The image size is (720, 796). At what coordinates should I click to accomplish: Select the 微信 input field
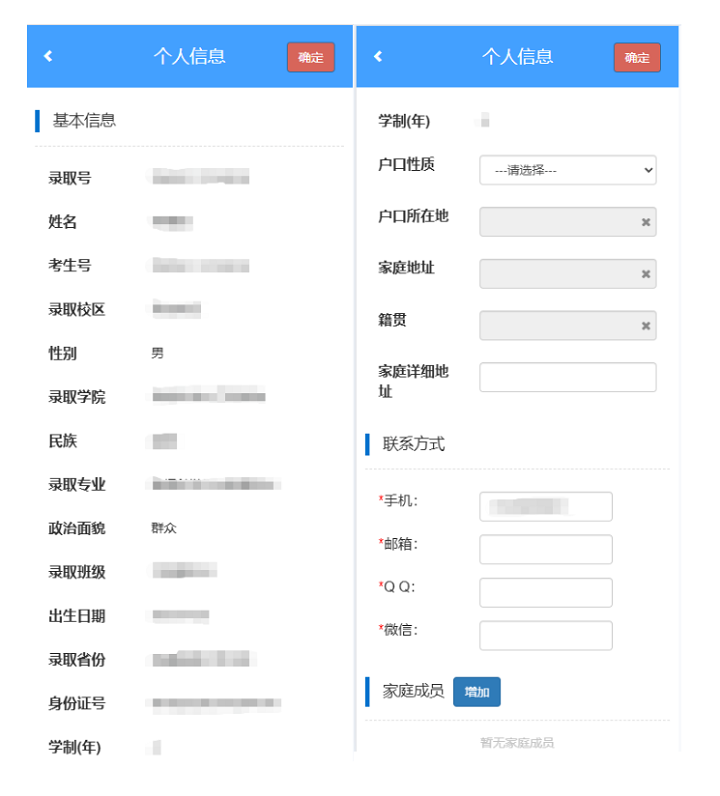[x=545, y=636]
